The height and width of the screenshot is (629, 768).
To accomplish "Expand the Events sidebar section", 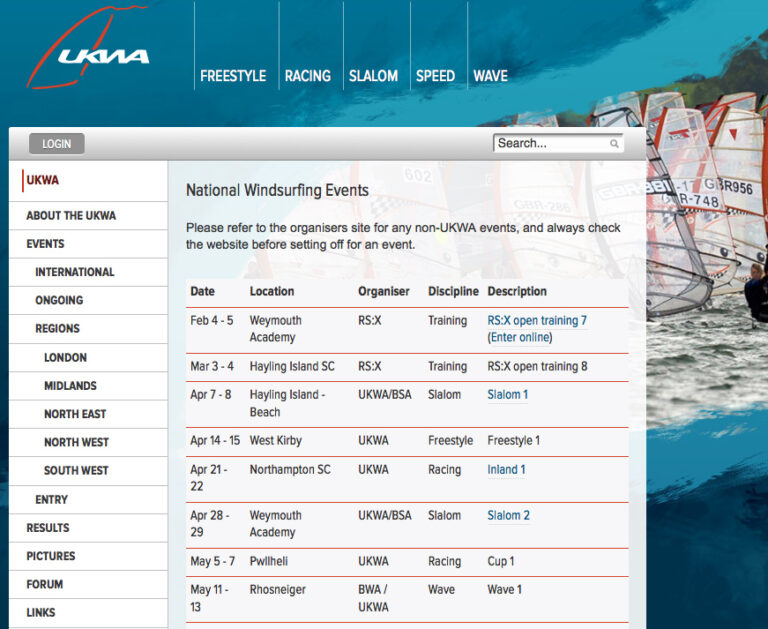I will (45, 244).
